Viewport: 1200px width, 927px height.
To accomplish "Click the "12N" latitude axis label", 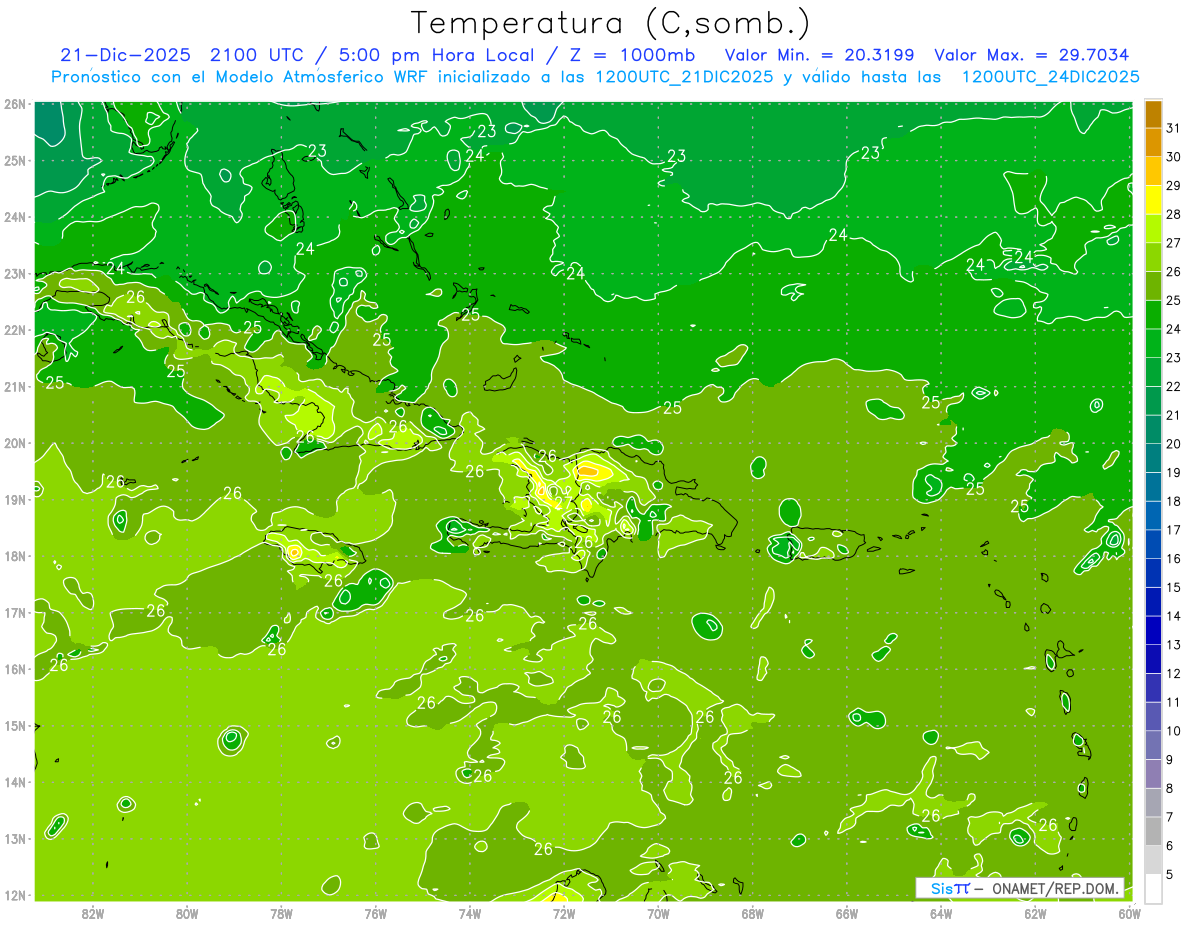I will pyautogui.click(x=15, y=895).
